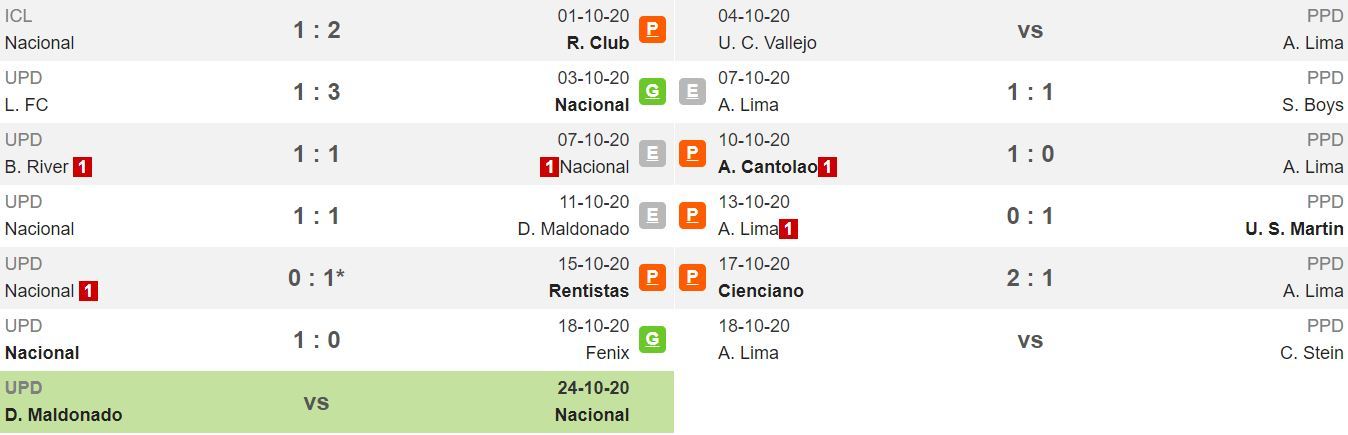
Task: Click the grey E badge for B. River vs Nacional
Action: point(652,153)
